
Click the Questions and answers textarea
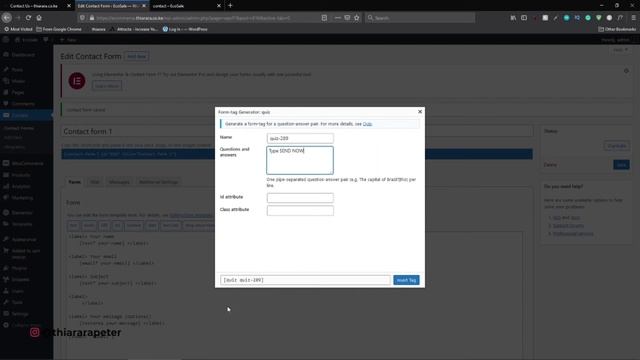[x=300, y=160]
